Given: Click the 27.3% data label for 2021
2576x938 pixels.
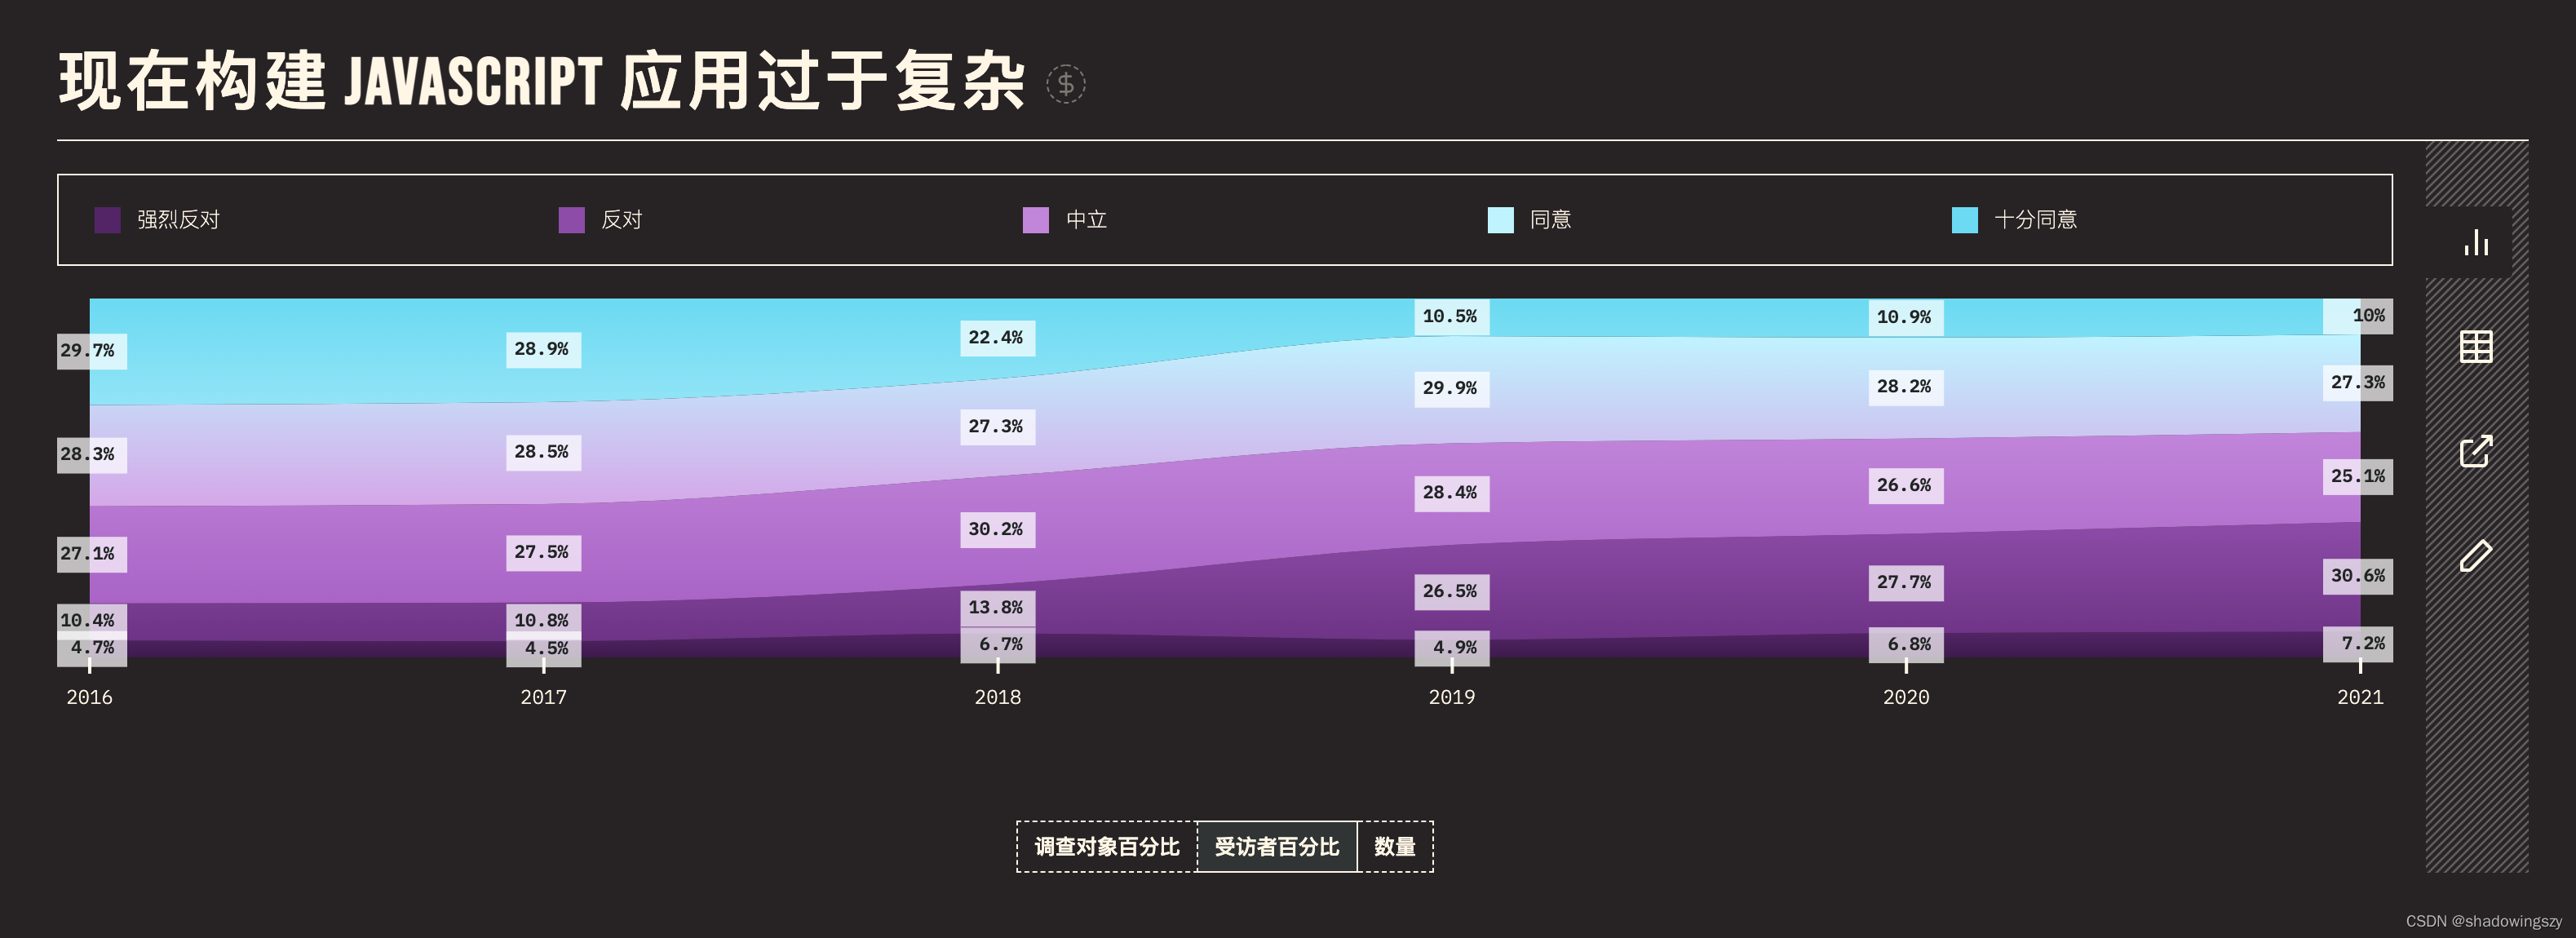Looking at the screenshot, I should click(x=2357, y=383).
